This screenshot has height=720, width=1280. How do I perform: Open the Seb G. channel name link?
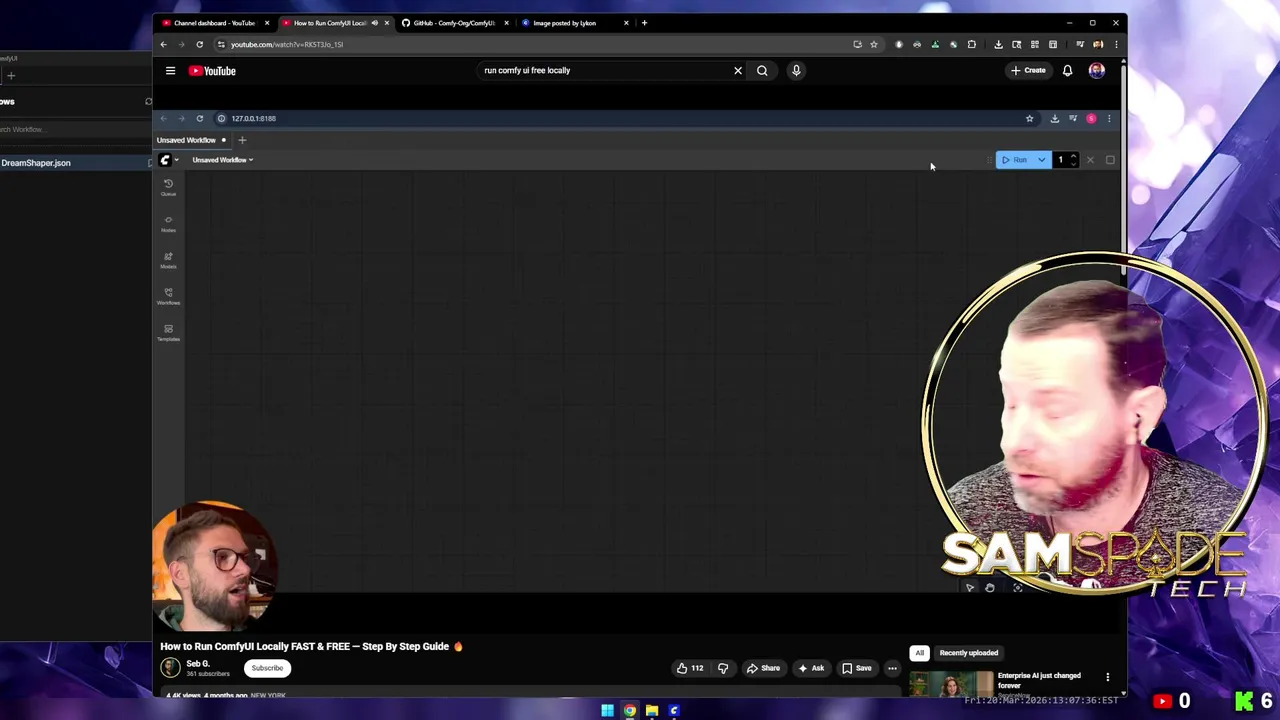(x=198, y=663)
